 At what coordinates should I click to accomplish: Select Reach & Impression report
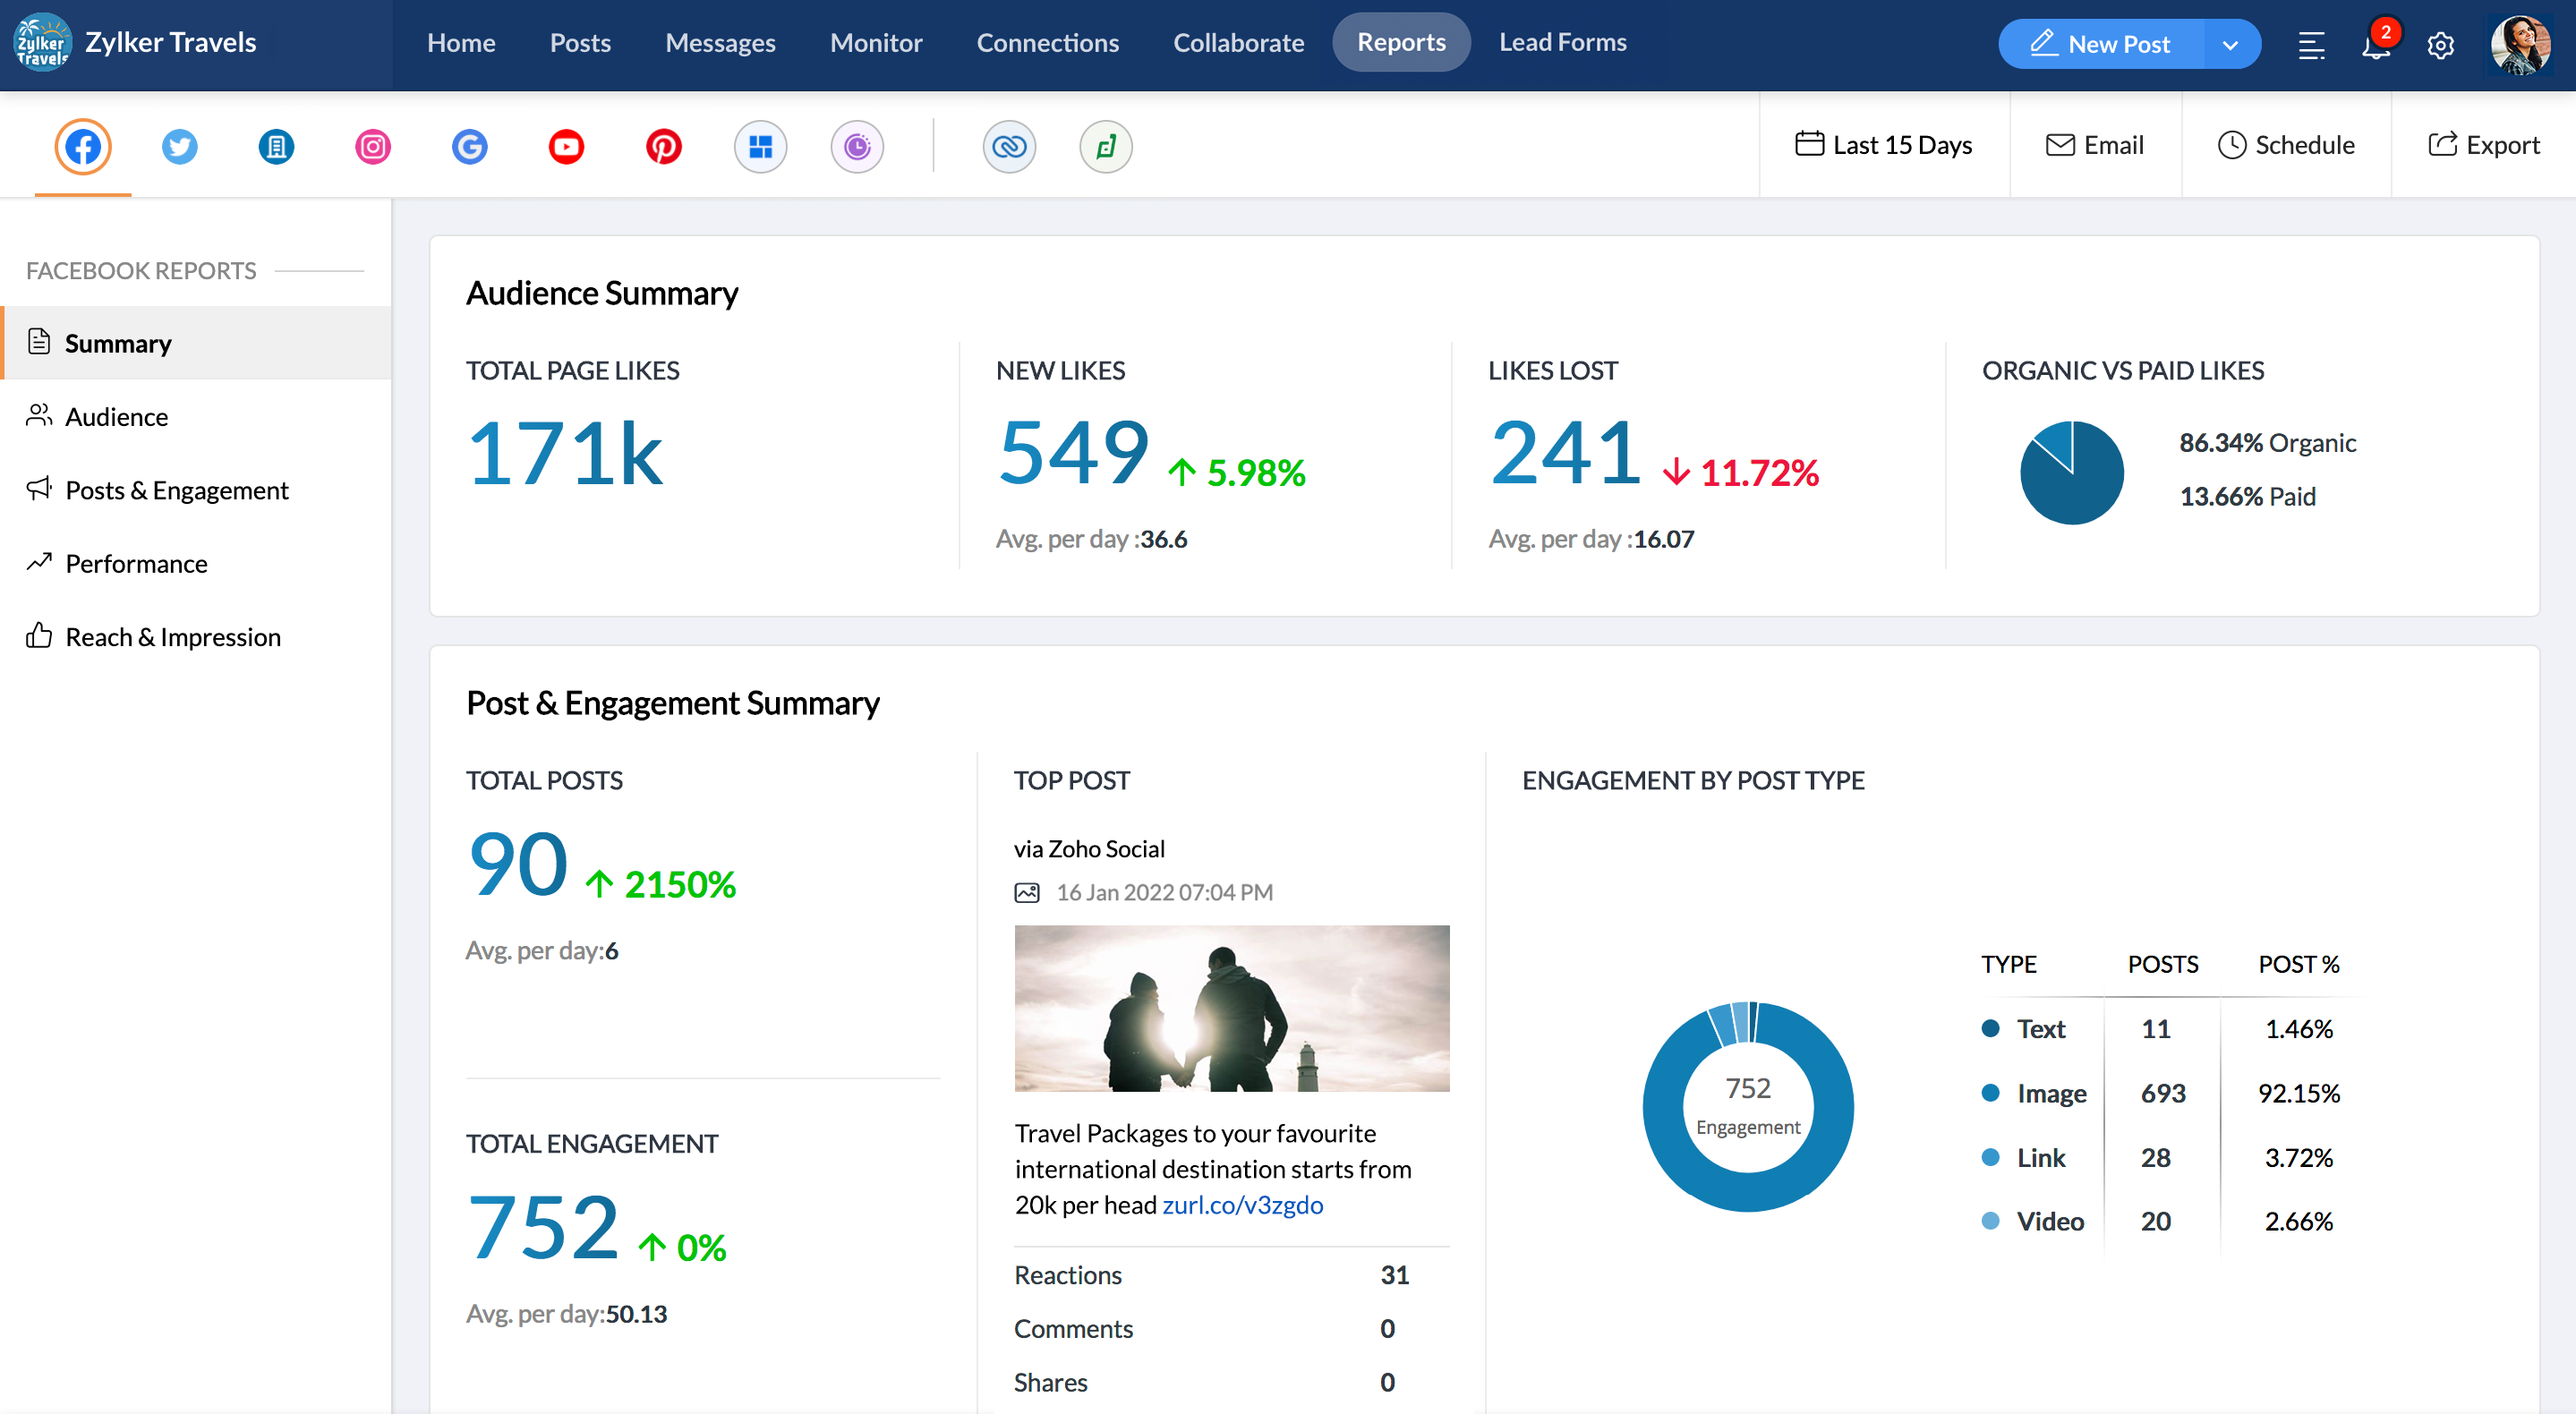tap(172, 637)
